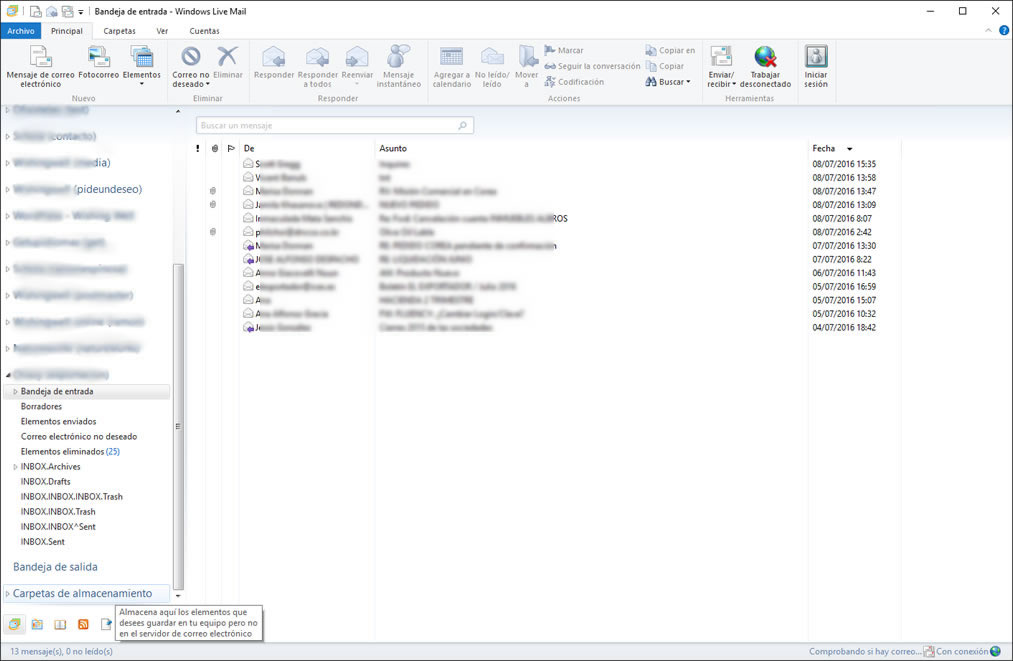
Task: Sort messages by the priority exclamation column
Action: 198,149
